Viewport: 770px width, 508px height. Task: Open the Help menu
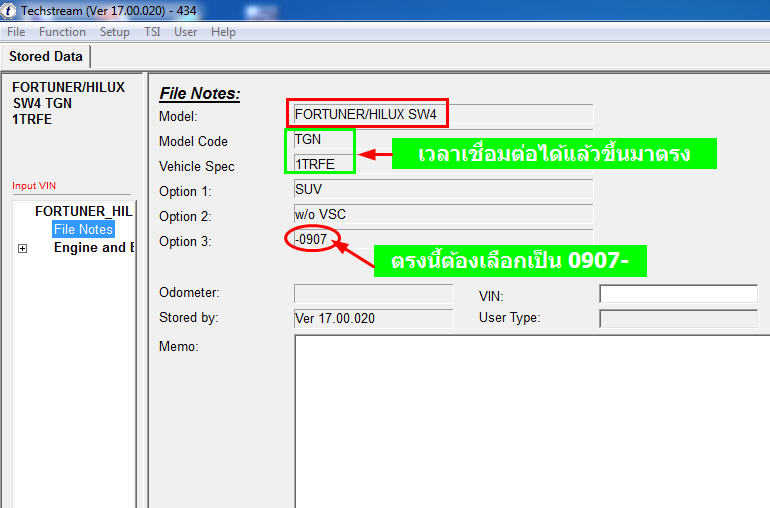[x=223, y=32]
